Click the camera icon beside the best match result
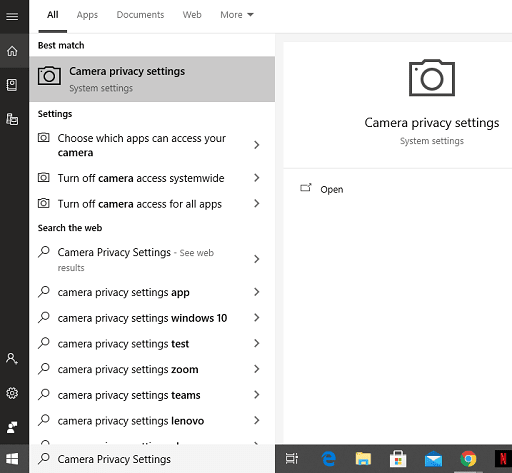512x473 pixels. (49, 76)
